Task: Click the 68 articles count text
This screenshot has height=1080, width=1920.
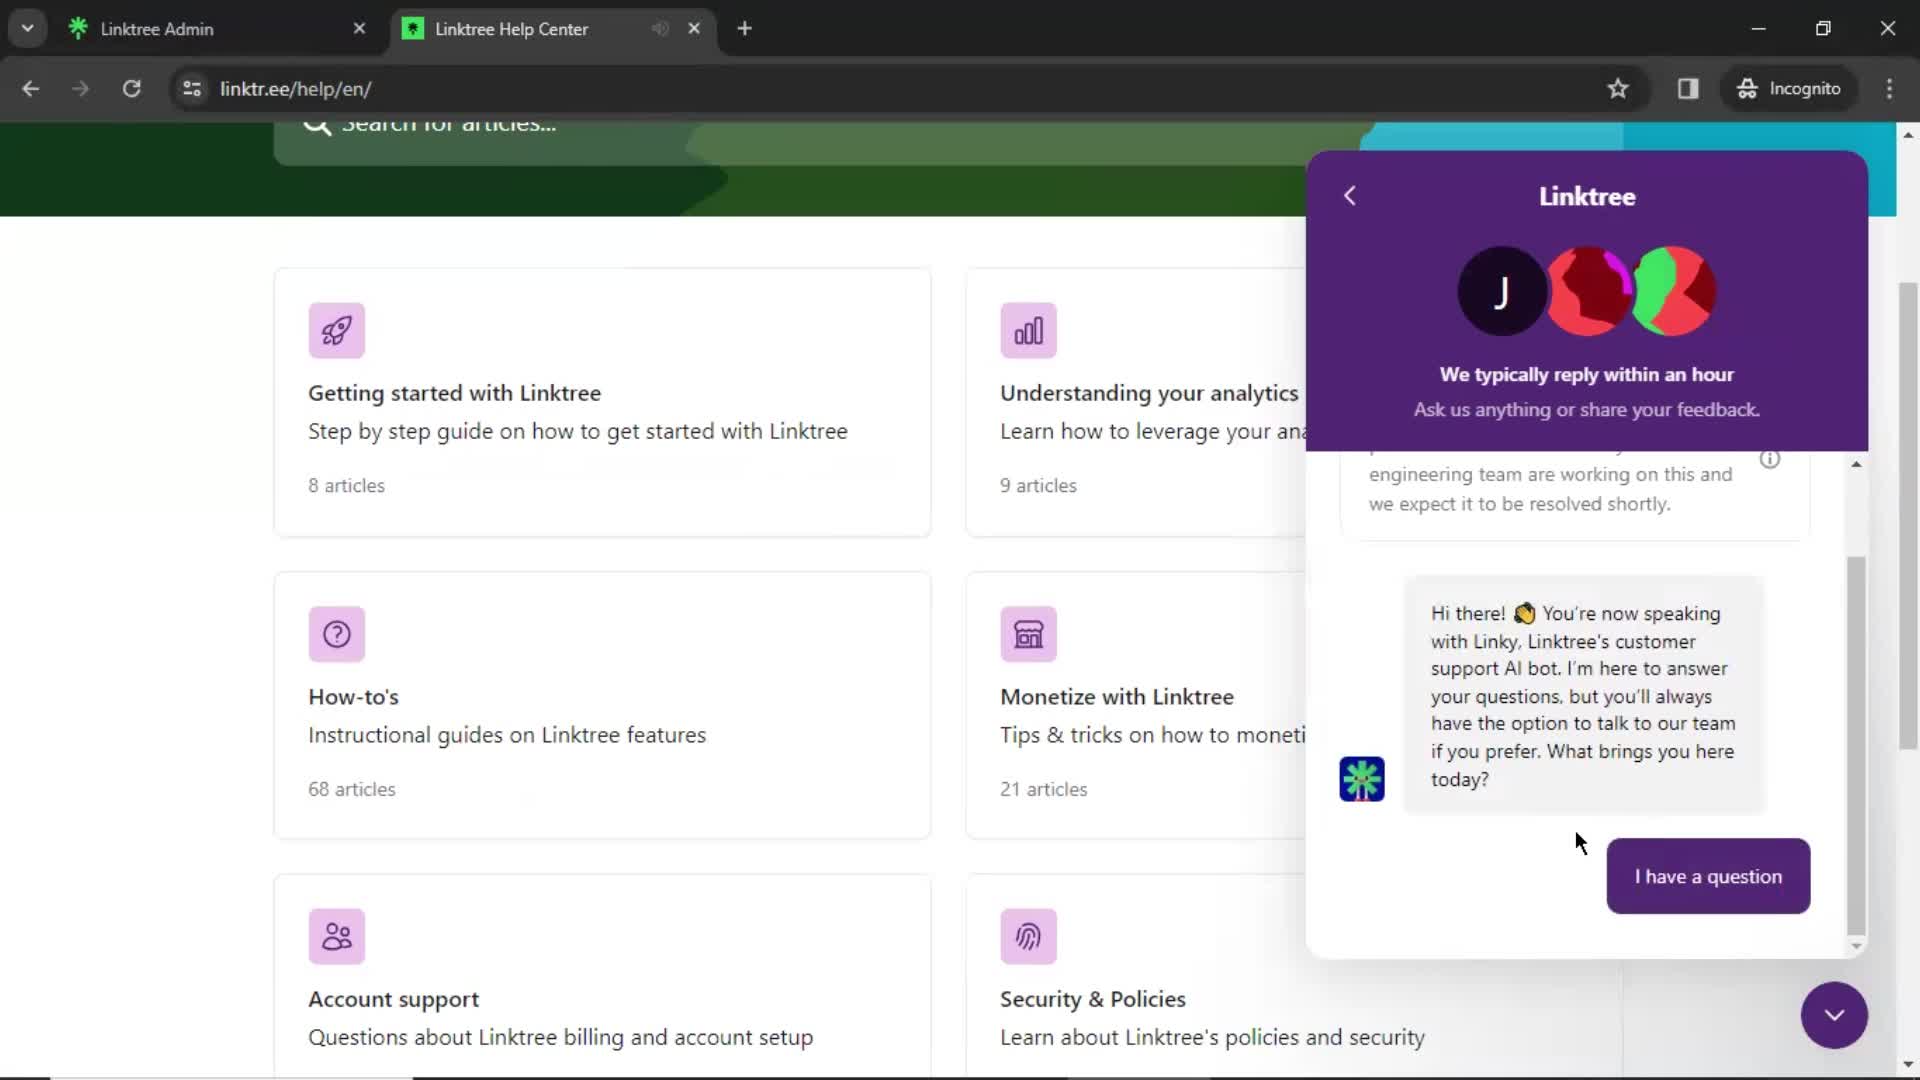Action: click(352, 789)
